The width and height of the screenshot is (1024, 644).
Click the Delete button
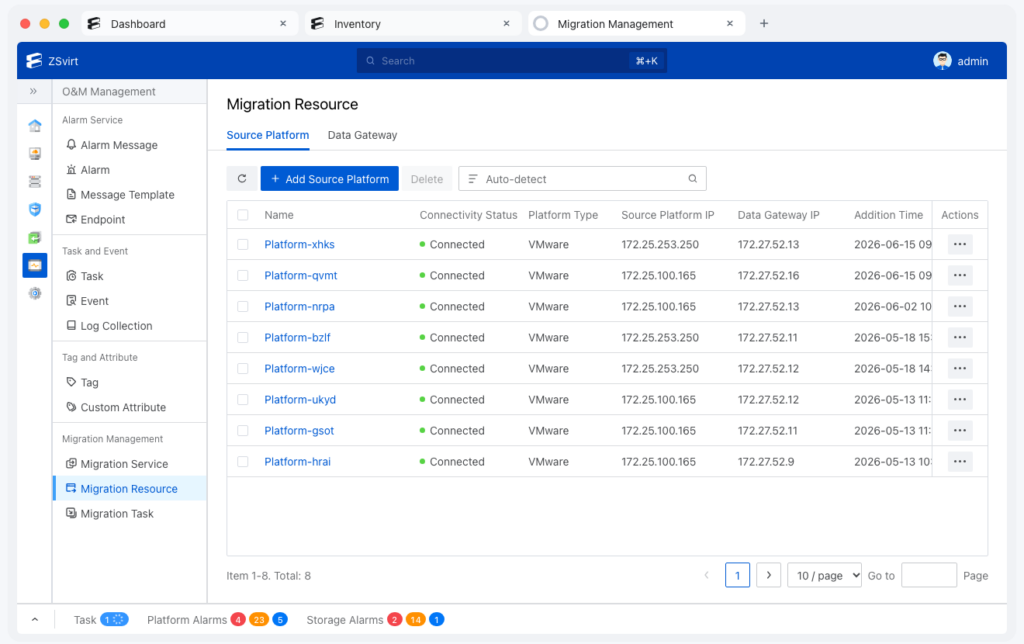(426, 178)
